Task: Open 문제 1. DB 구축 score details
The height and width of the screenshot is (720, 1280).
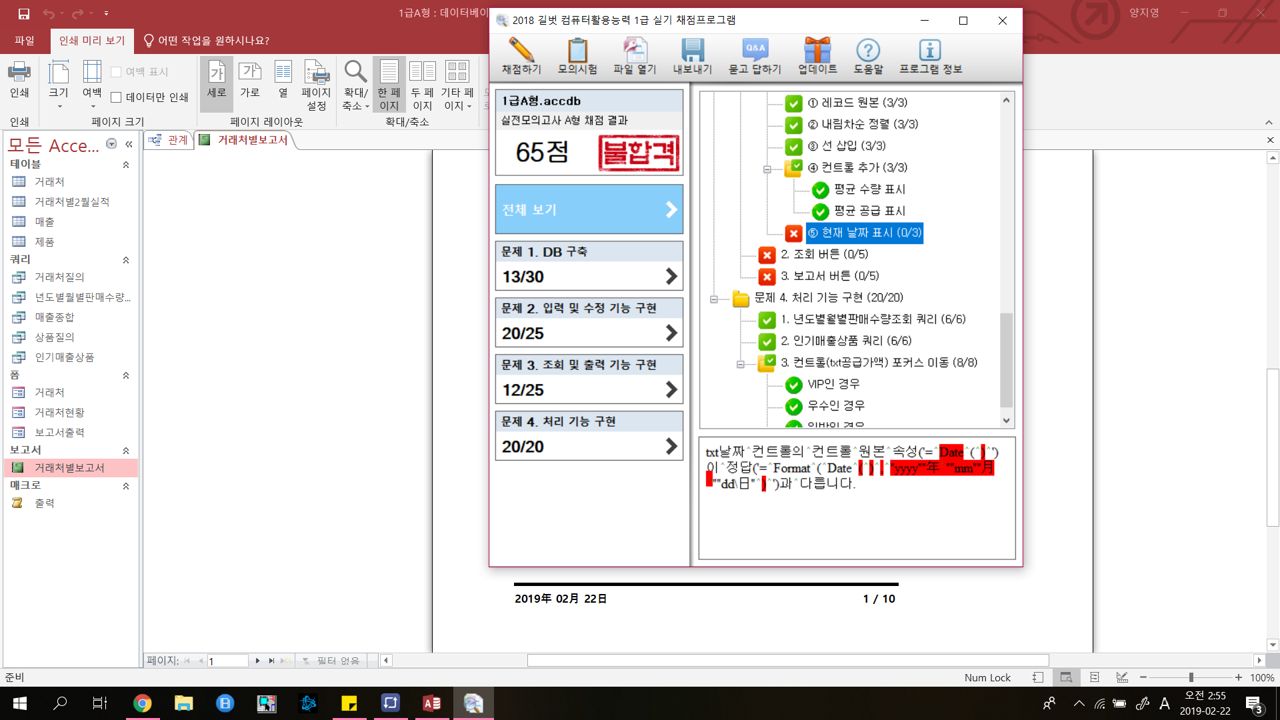Action: (589, 266)
